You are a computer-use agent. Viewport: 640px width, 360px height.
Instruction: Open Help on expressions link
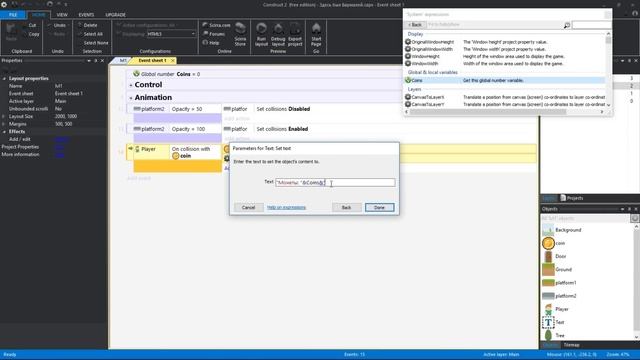286,208
